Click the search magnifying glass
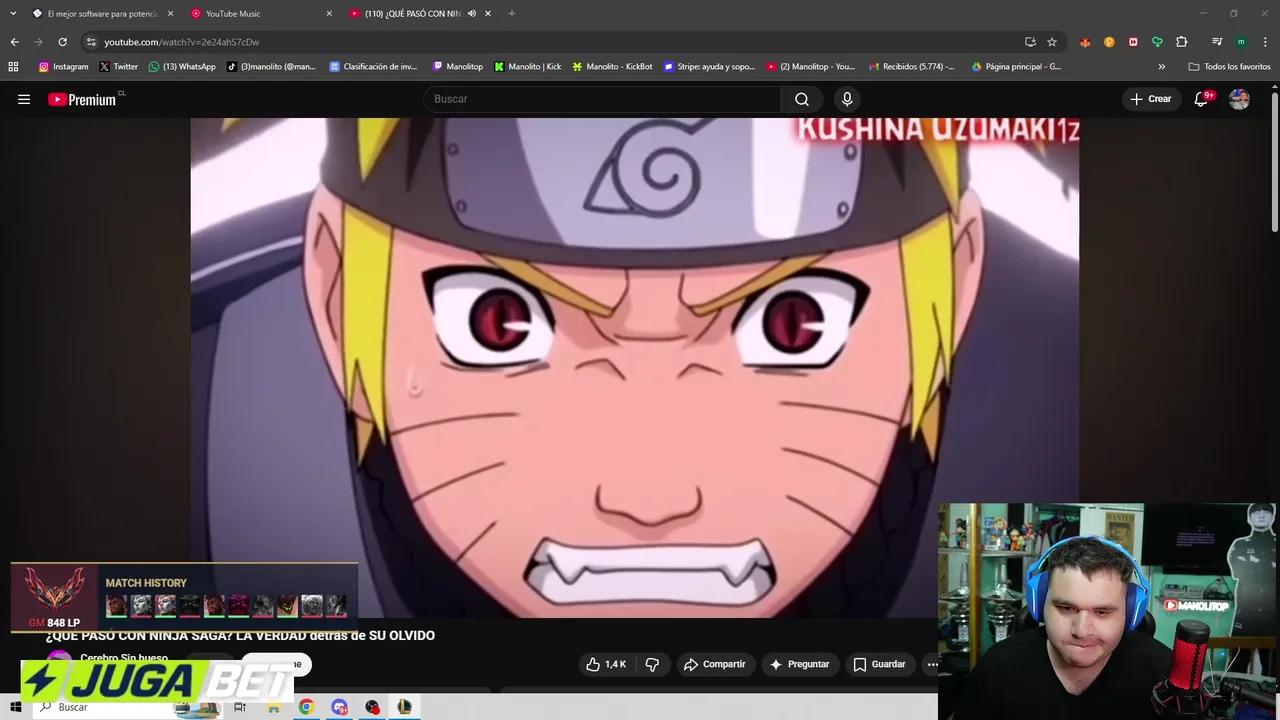Image resolution: width=1280 pixels, height=720 pixels. click(802, 98)
